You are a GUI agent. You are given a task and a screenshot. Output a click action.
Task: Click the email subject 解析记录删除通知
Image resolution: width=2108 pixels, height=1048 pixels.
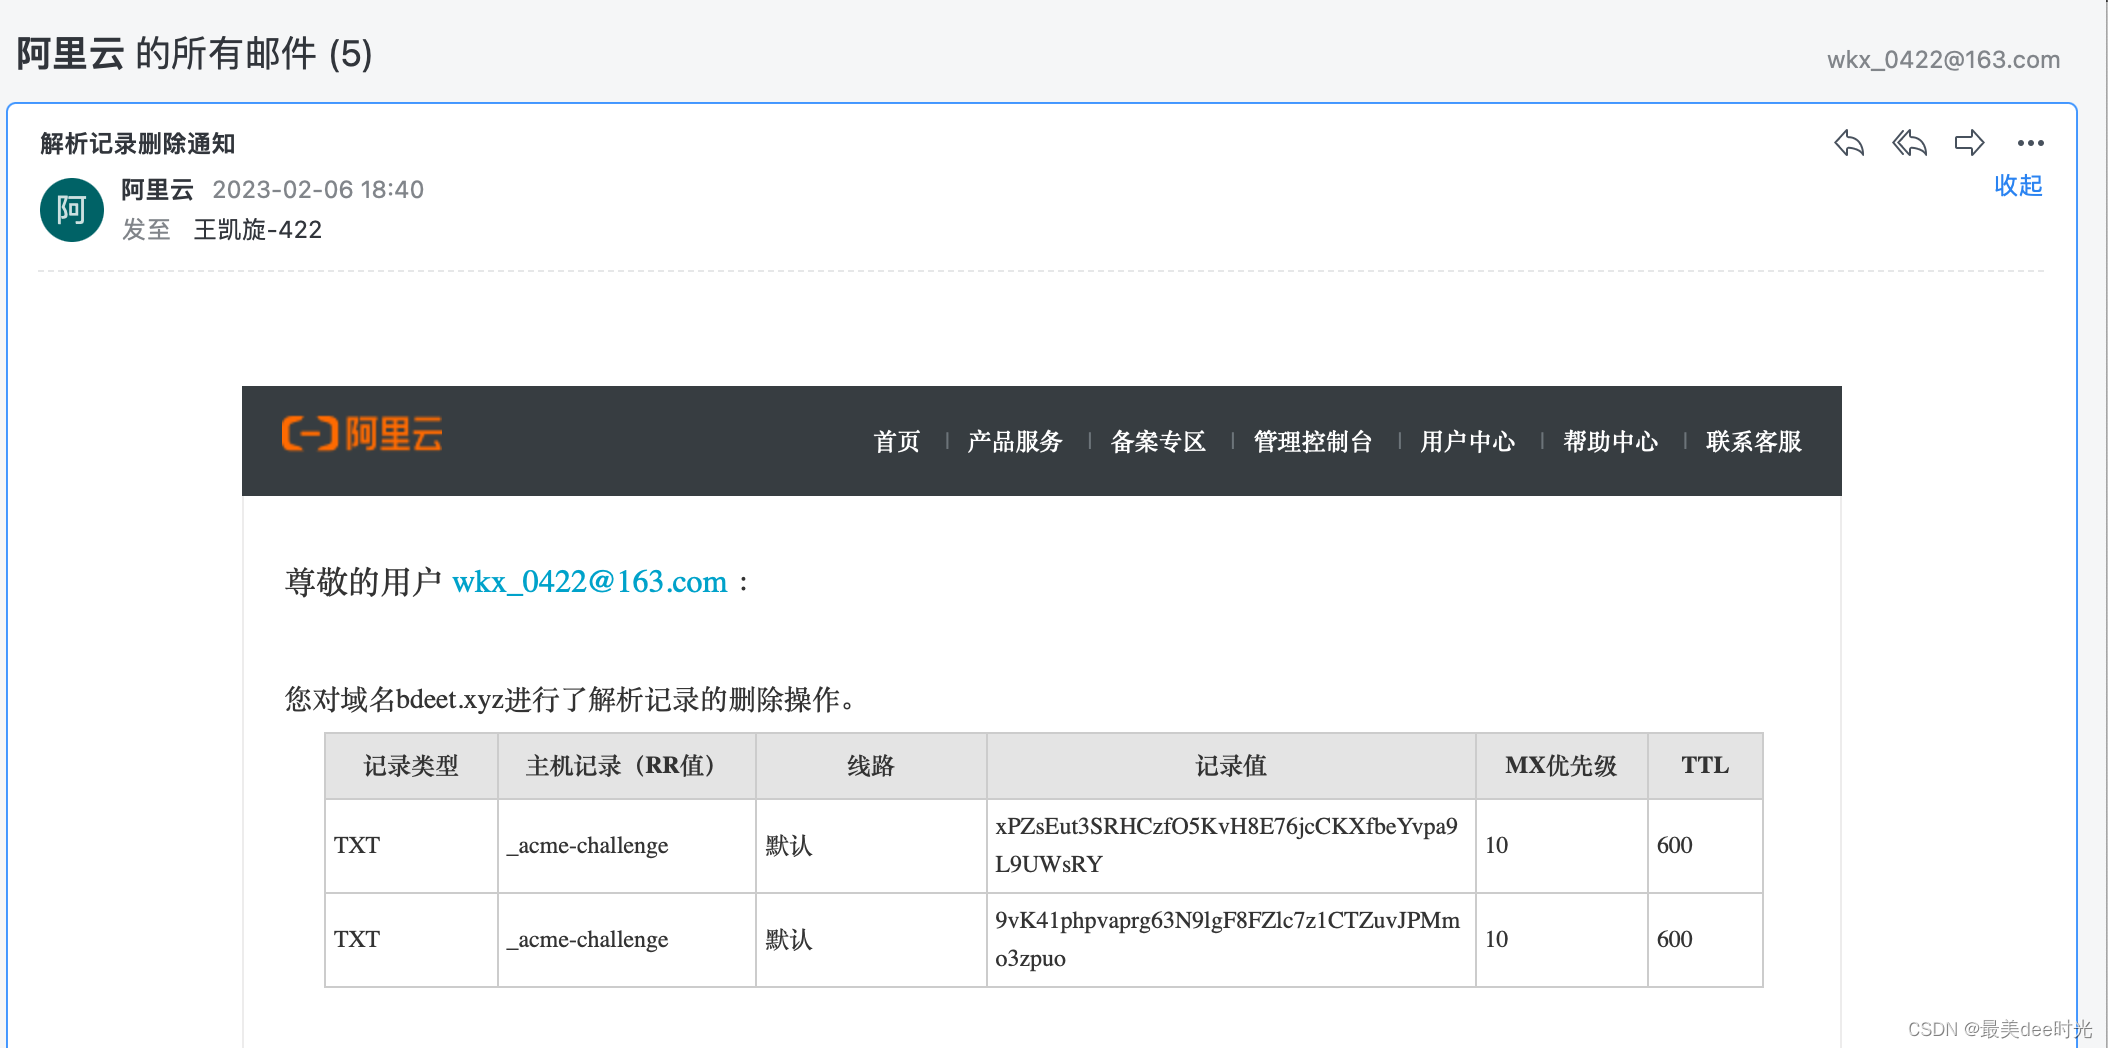138,144
